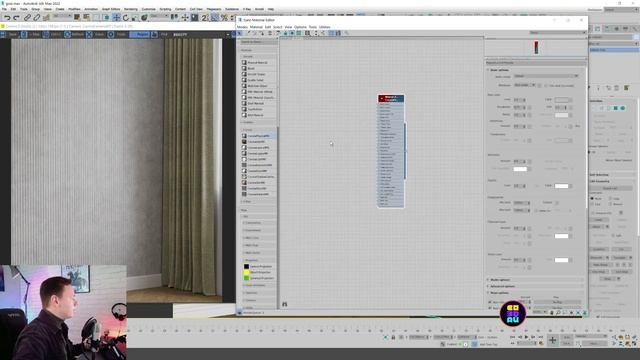Open Select by Name dialog icon

[87, 18]
